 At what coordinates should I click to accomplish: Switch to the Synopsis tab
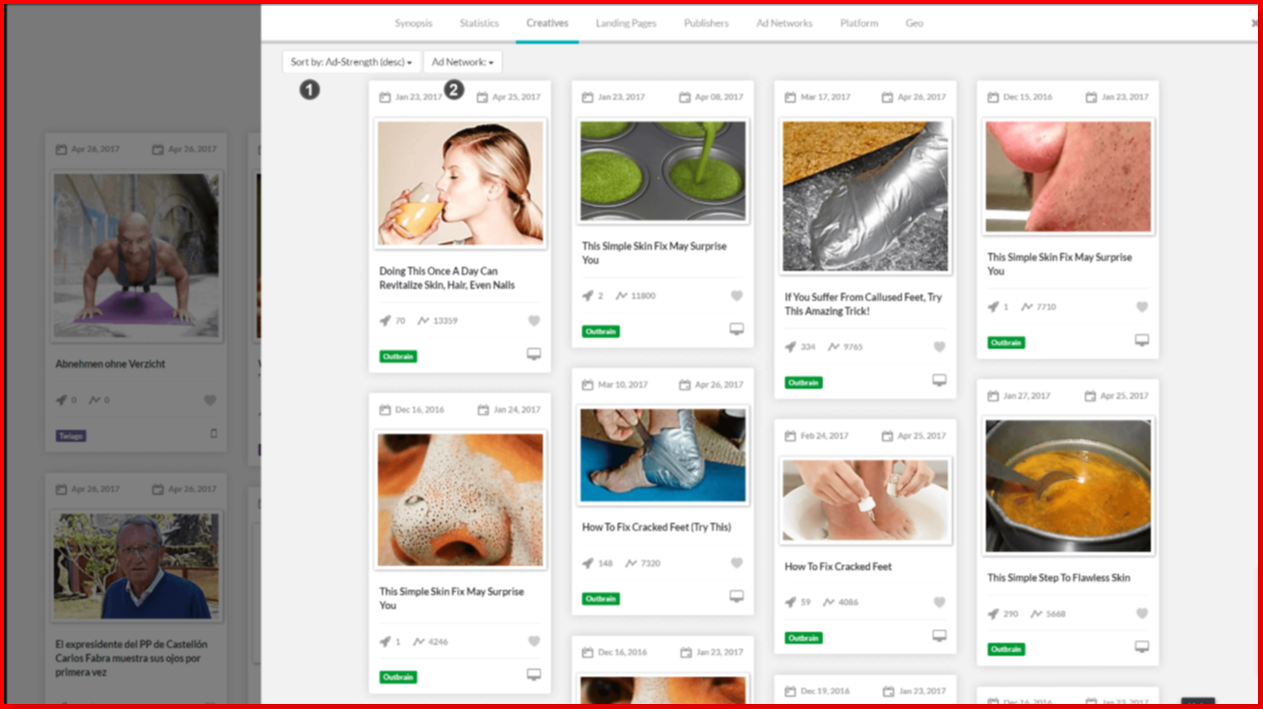(413, 23)
